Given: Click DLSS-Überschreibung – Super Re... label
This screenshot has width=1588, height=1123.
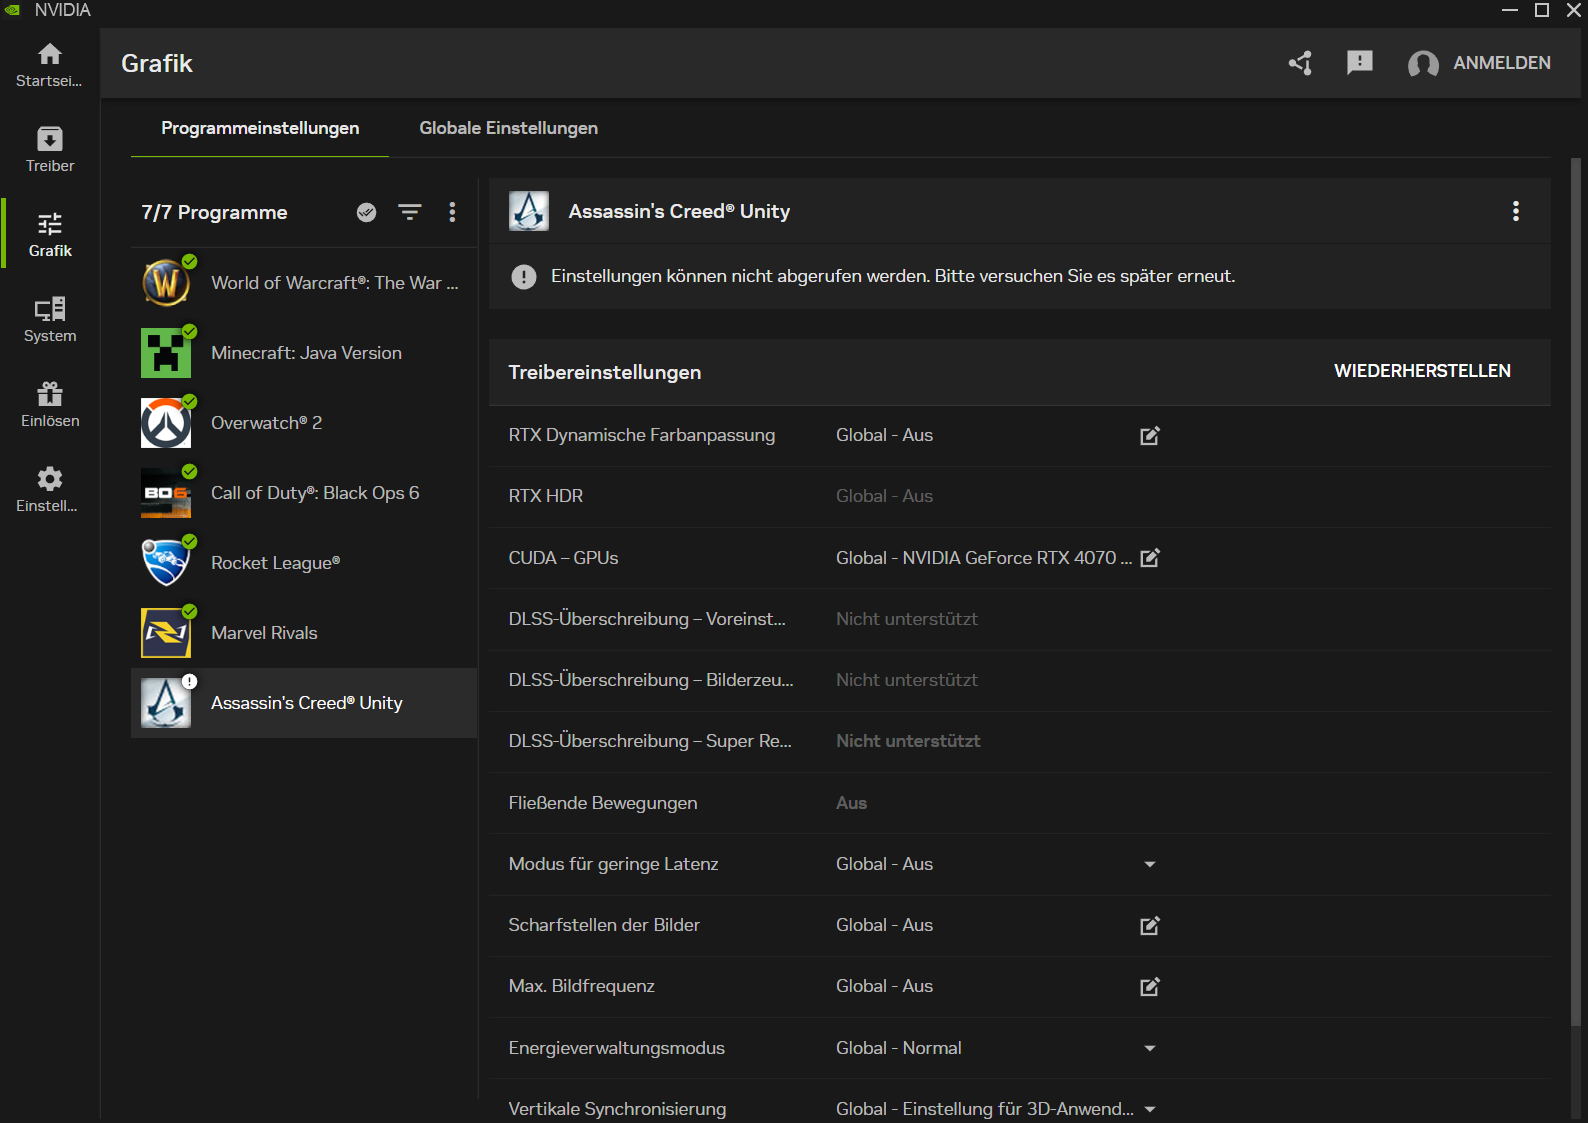Looking at the screenshot, I should (x=650, y=741).
